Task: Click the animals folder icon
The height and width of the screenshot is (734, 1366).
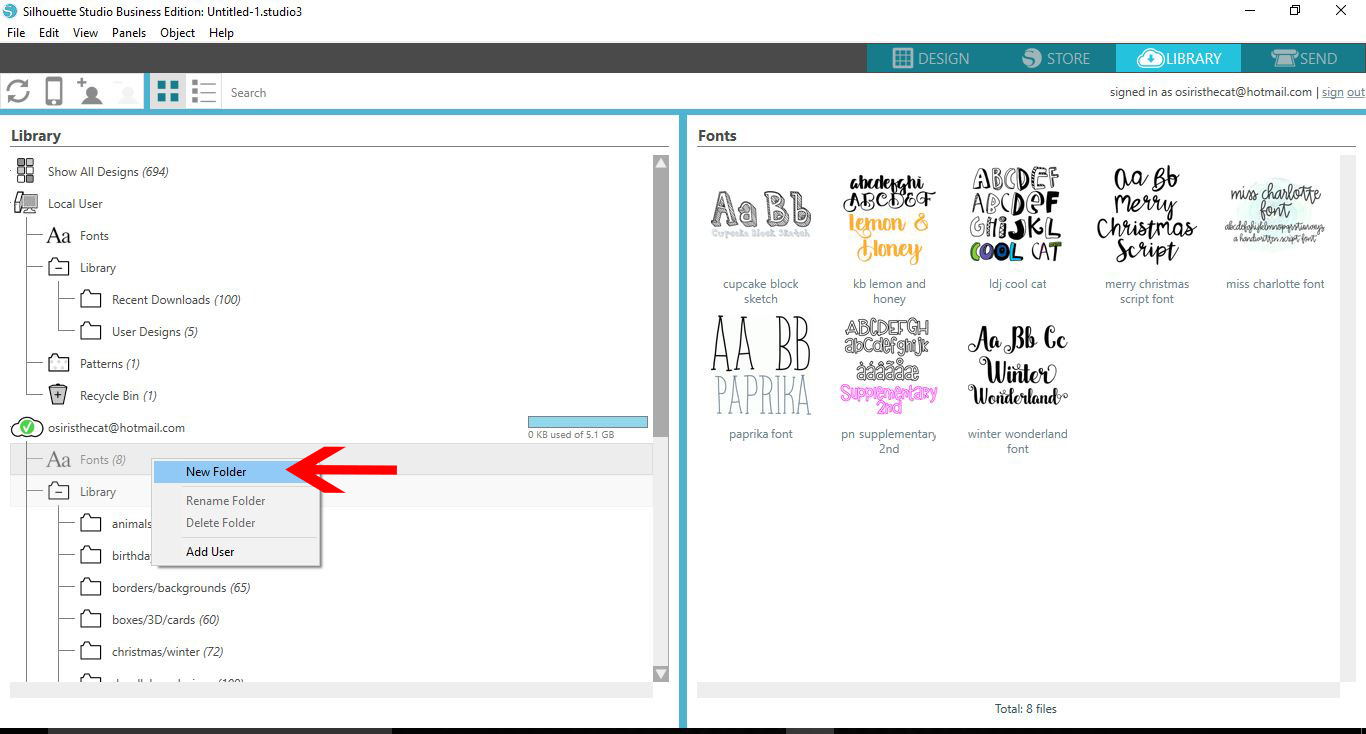Action: click(x=91, y=523)
